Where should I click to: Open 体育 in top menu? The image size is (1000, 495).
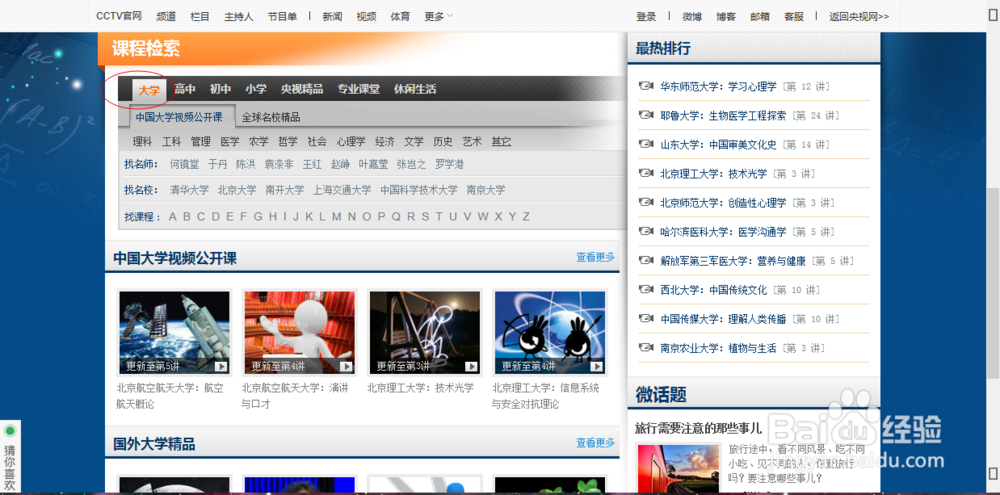pyautogui.click(x=401, y=17)
